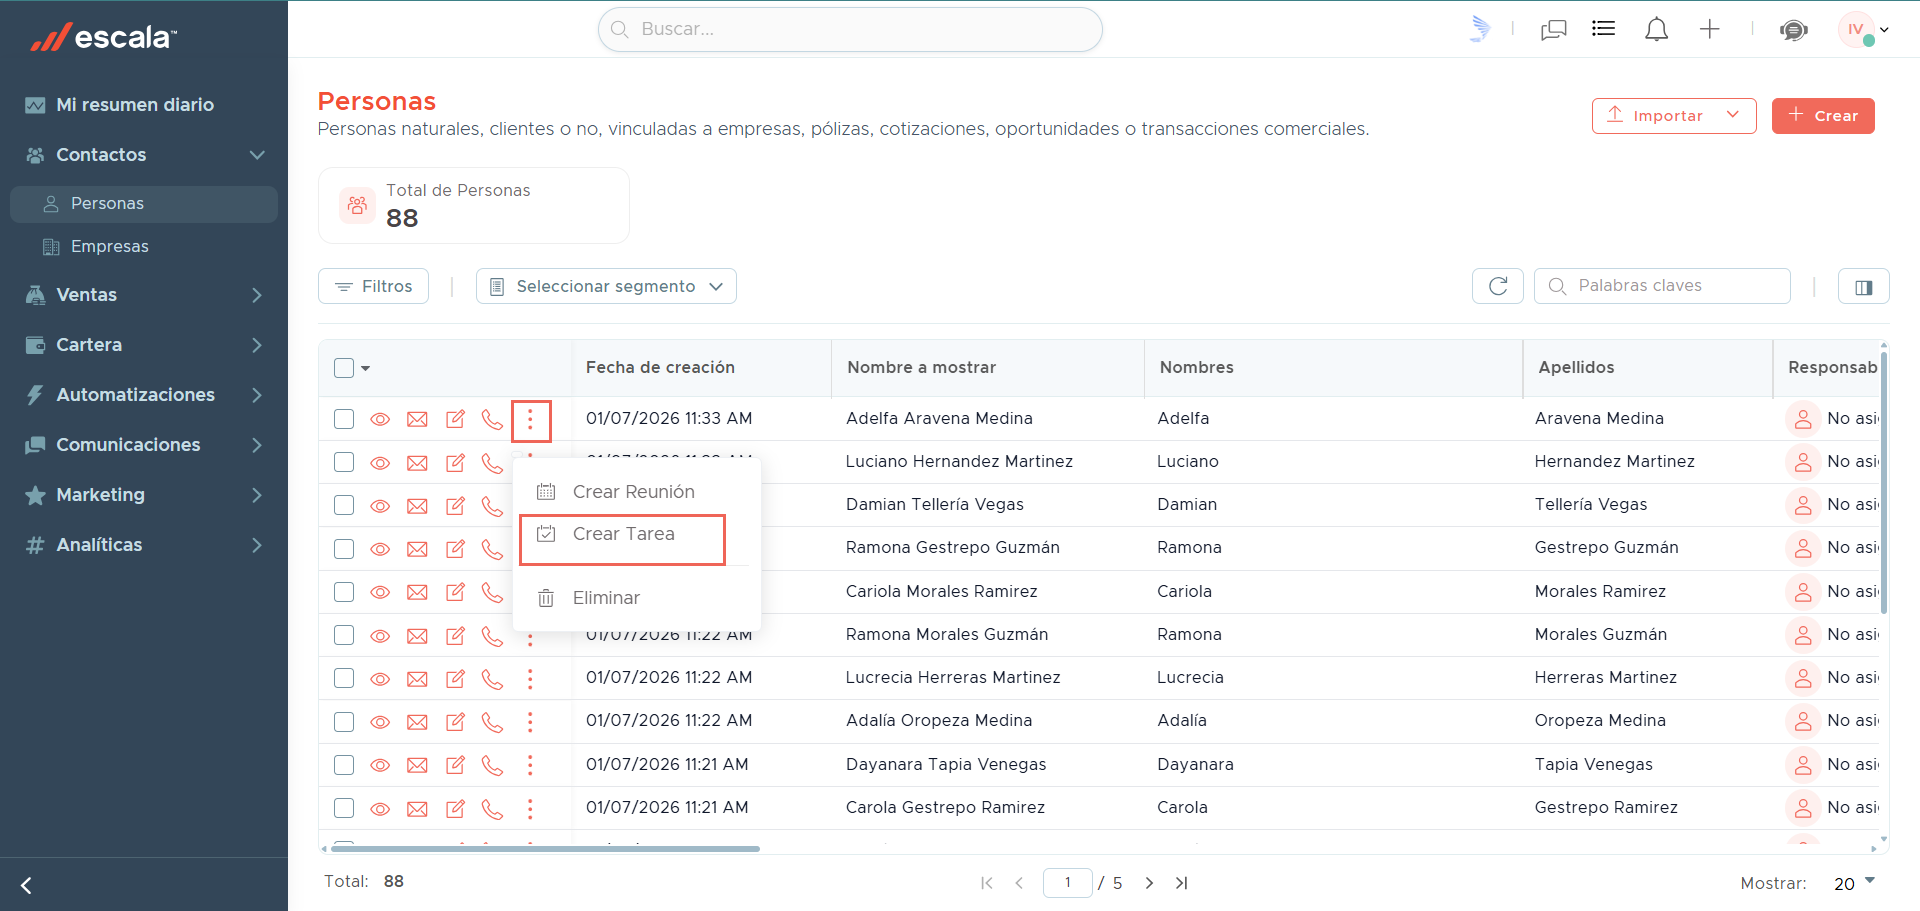1920x911 pixels.
Task: Click the current page number field
Action: 1067,883
